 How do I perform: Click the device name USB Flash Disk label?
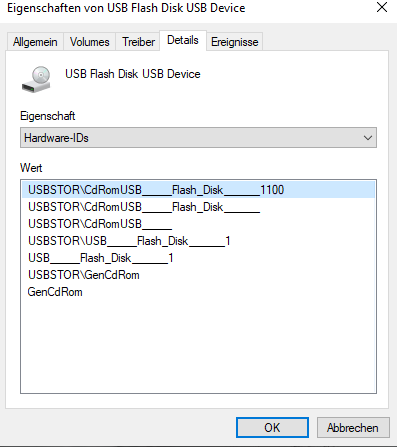point(133,74)
